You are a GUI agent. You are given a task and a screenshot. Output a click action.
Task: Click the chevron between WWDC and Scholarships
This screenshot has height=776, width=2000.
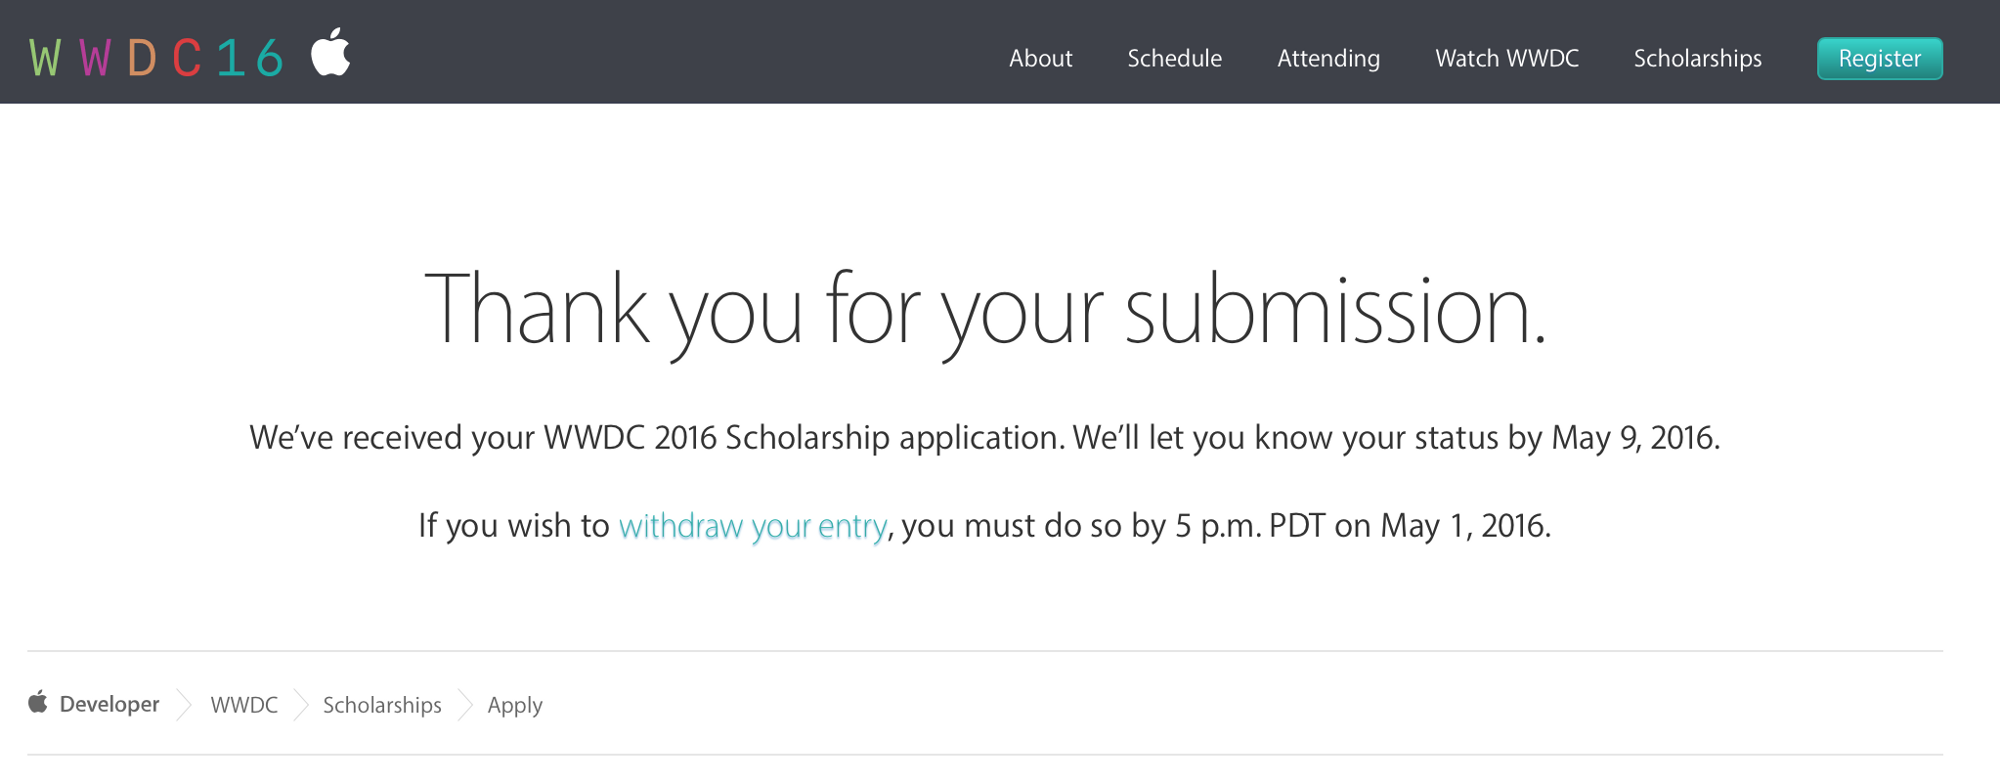[301, 704]
